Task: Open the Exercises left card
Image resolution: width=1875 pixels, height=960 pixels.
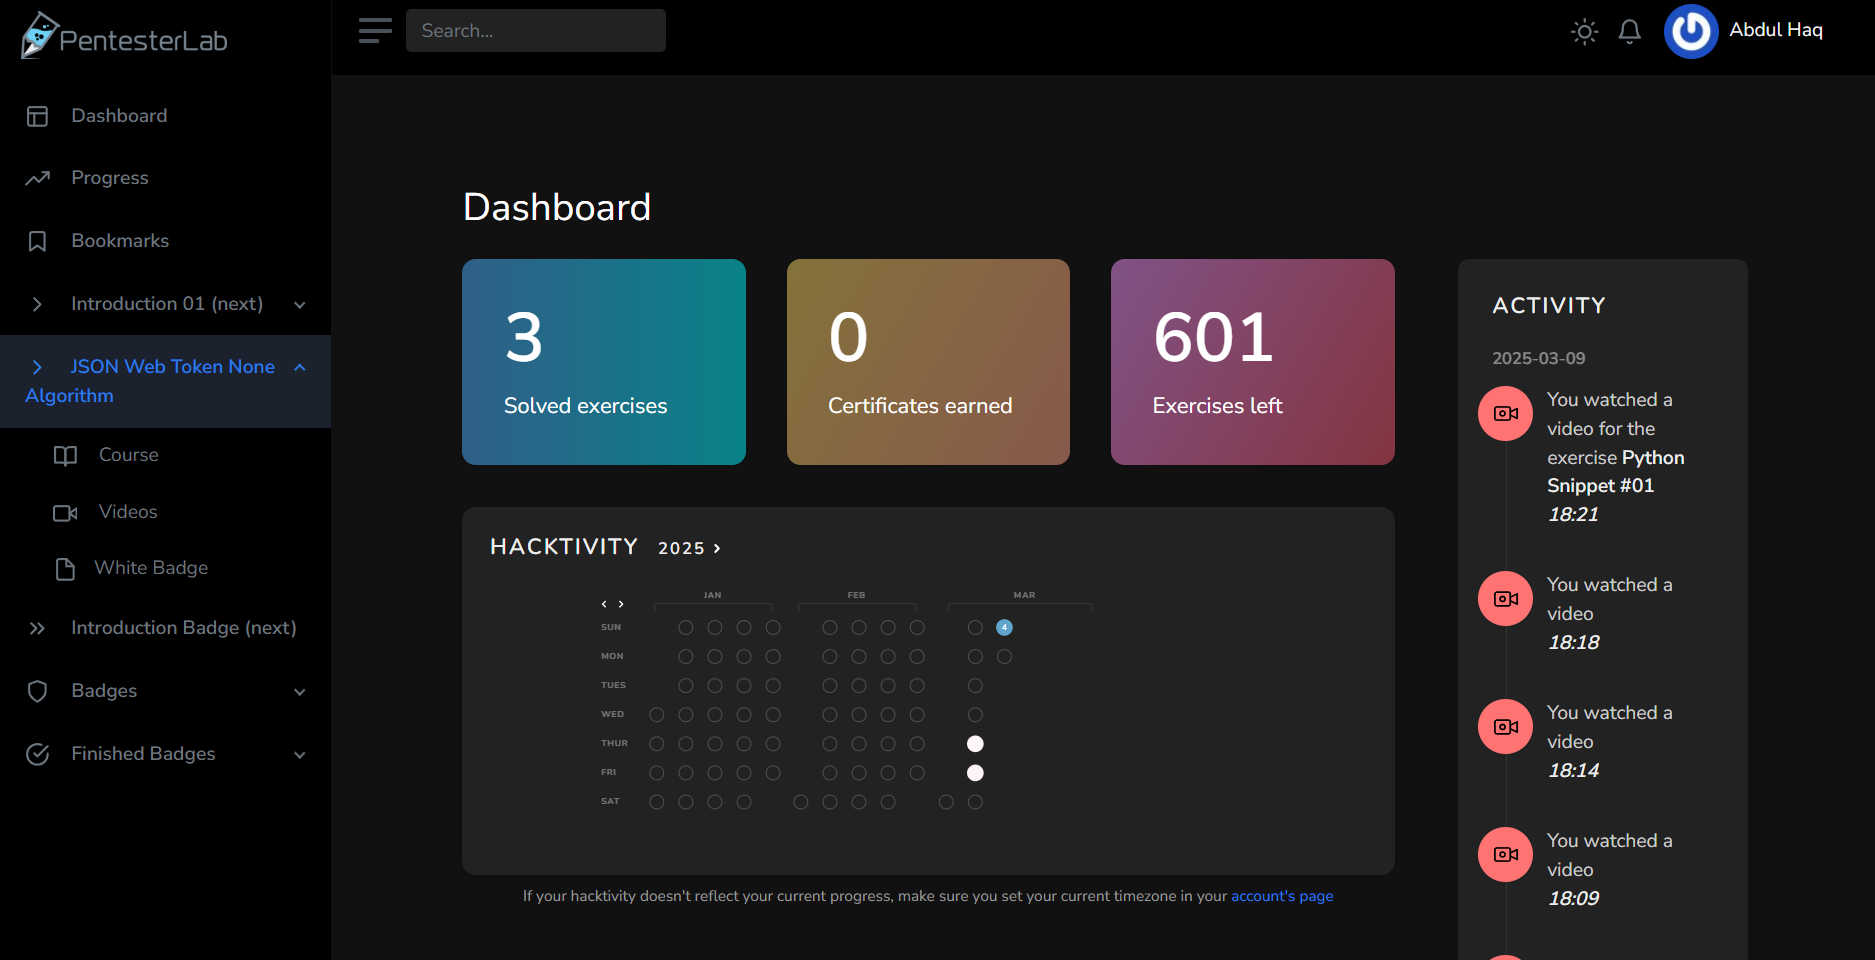Action: pos(1253,362)
